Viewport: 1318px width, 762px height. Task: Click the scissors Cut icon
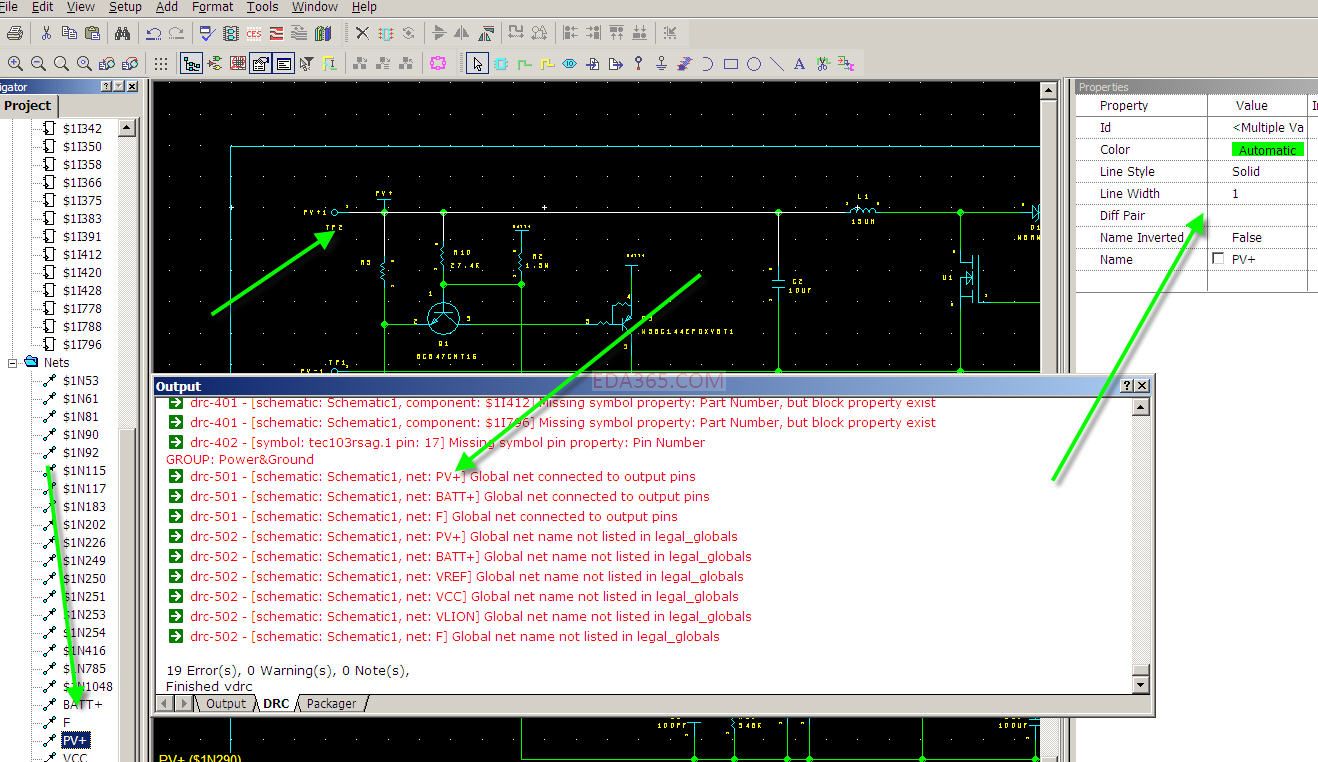pos(46,33)
